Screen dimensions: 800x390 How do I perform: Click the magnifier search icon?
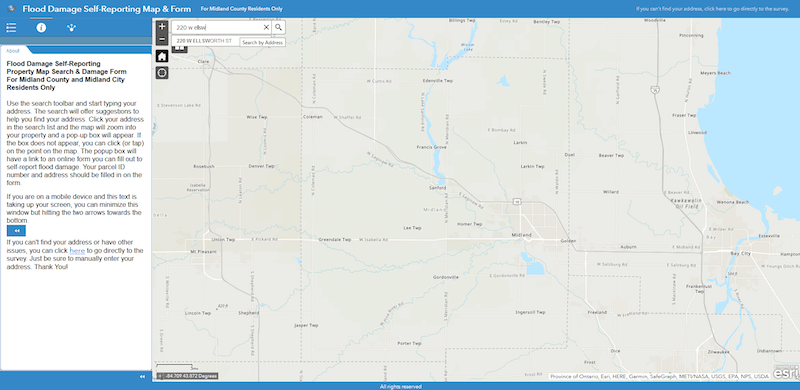tap(279, 28)
